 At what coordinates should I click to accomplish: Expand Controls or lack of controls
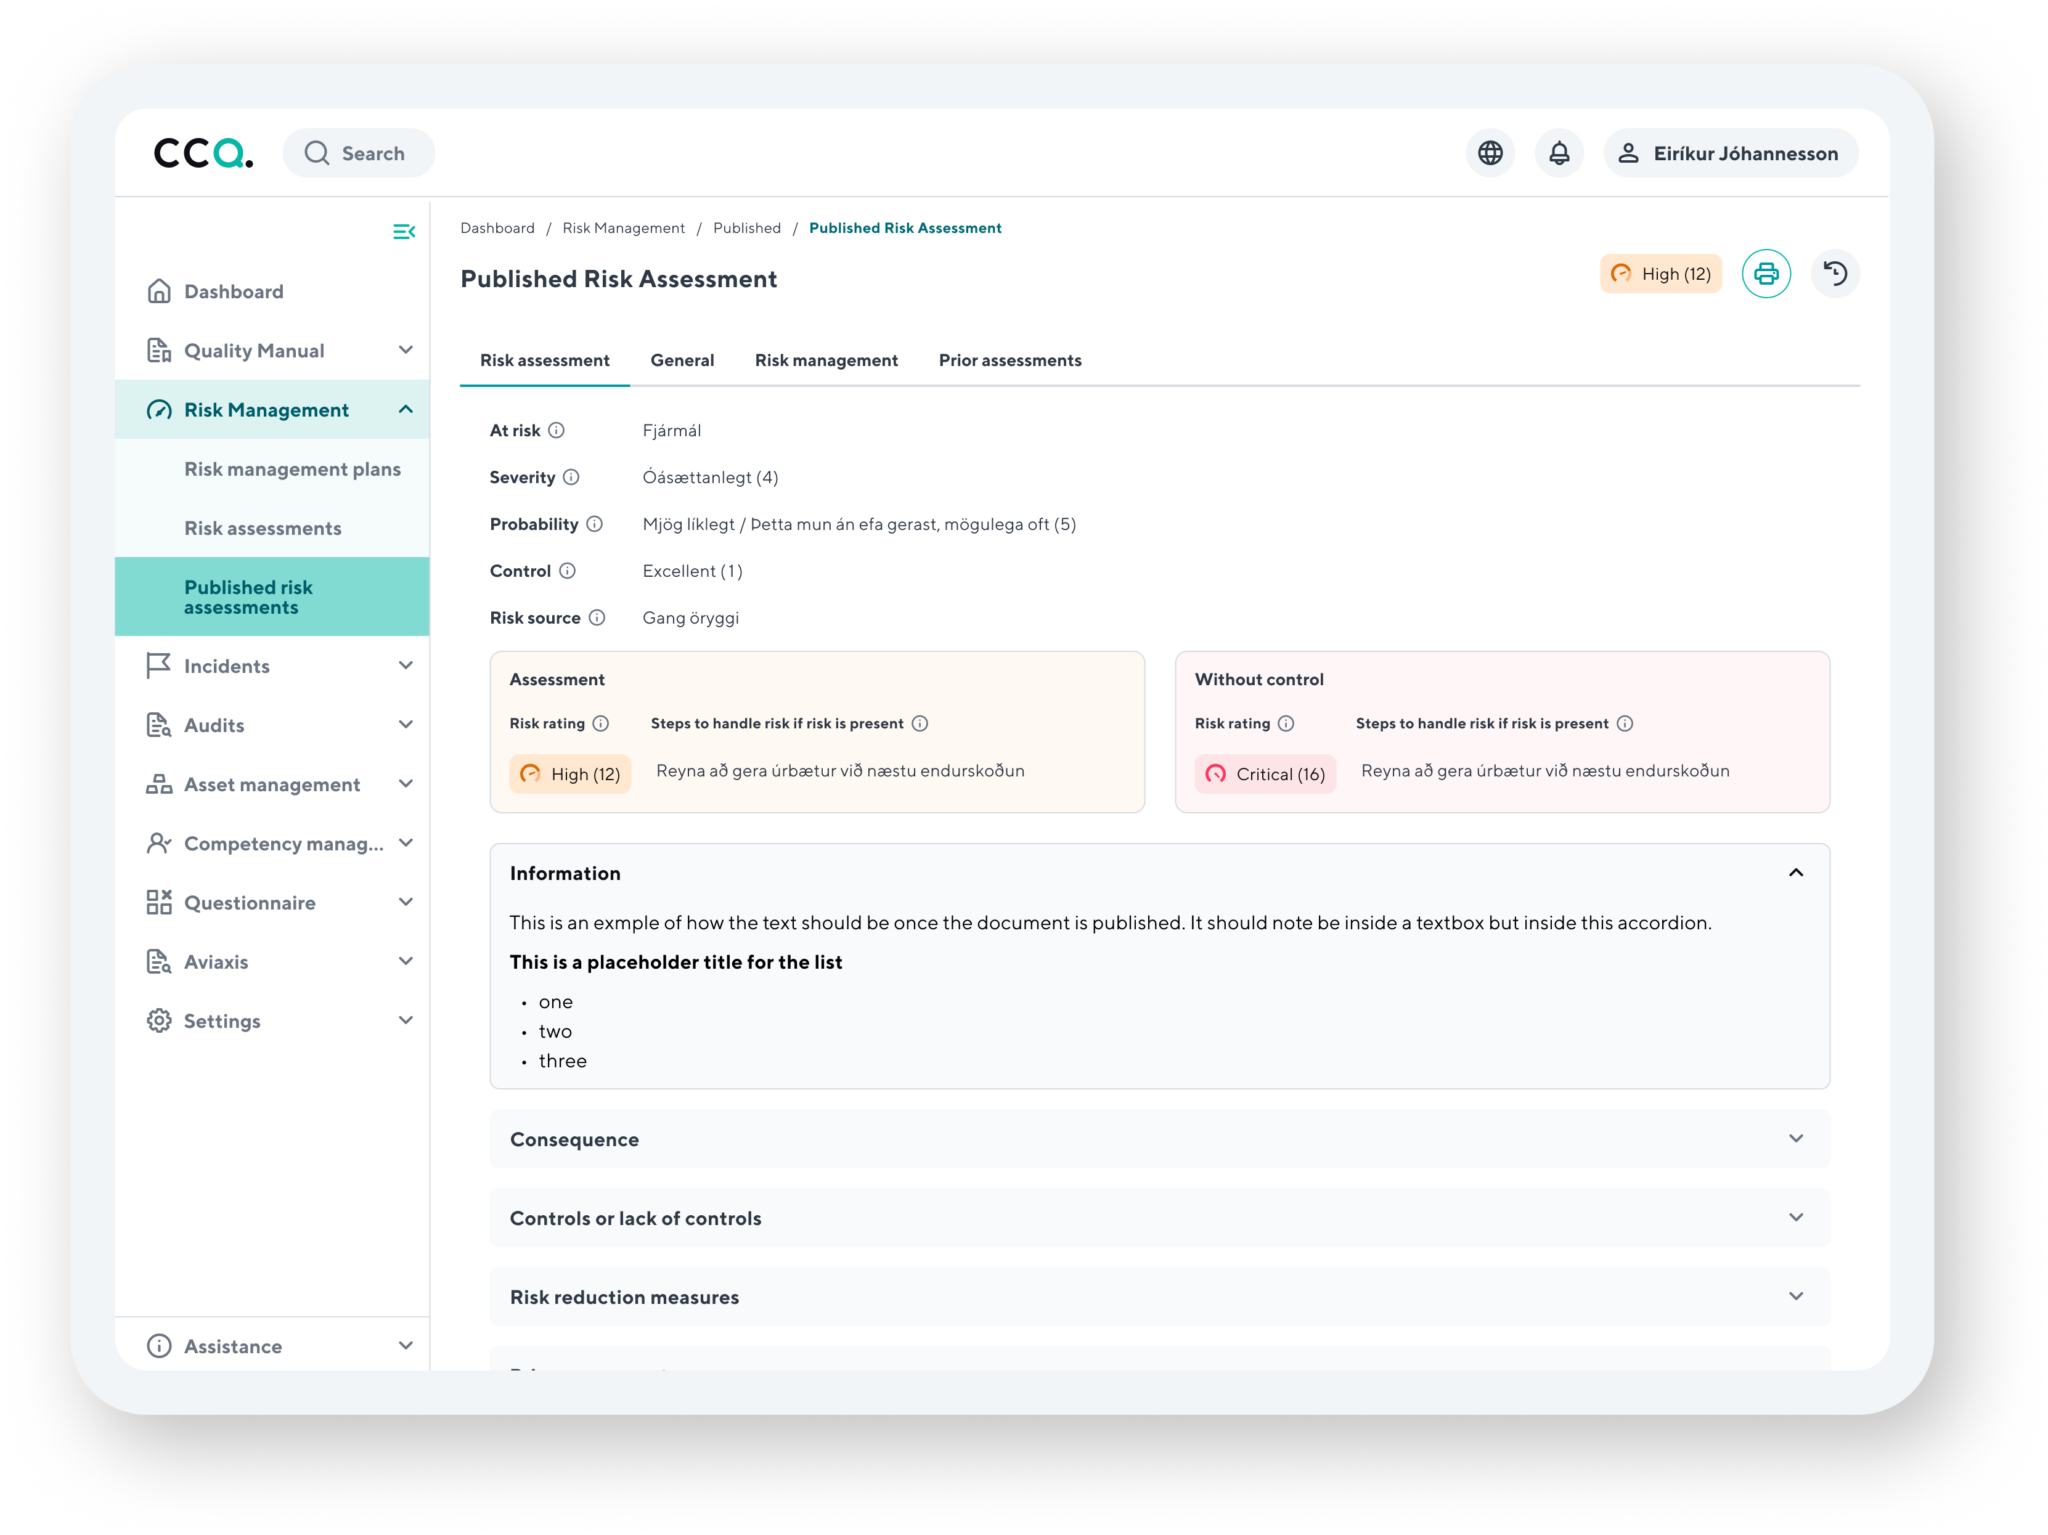click(x=1795, y=1218)
